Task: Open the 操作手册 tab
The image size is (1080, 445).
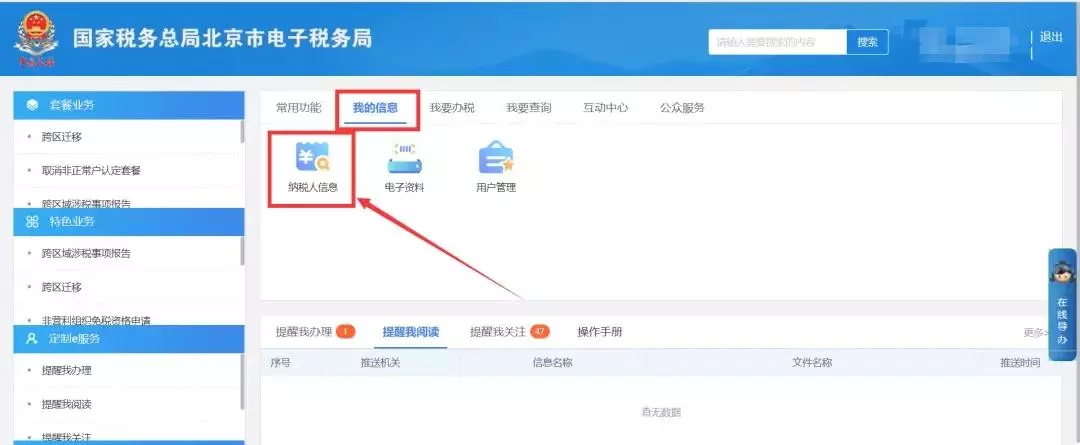Action: pyautogui.click(x=599, y=332)
